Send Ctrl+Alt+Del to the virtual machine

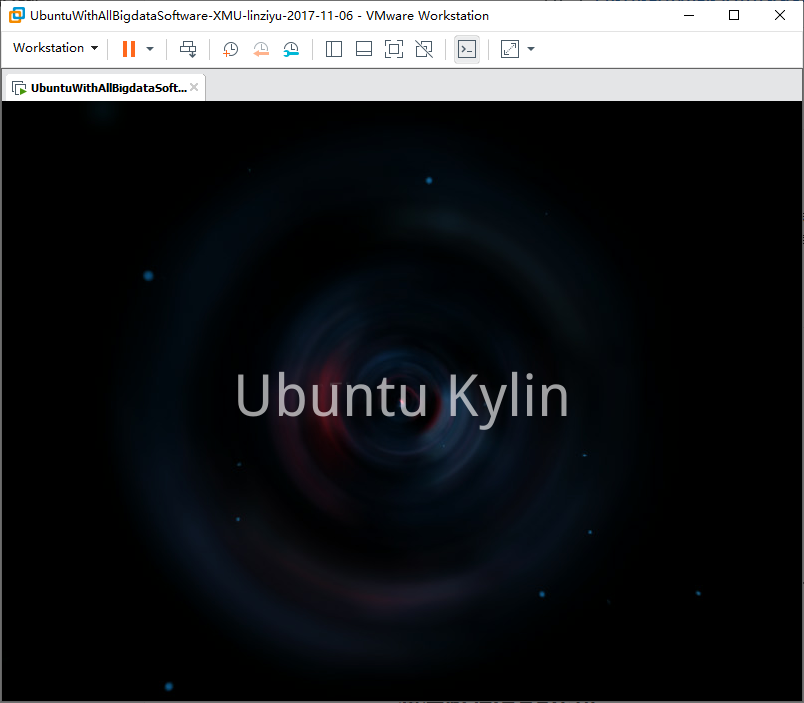tap(188, 49)
